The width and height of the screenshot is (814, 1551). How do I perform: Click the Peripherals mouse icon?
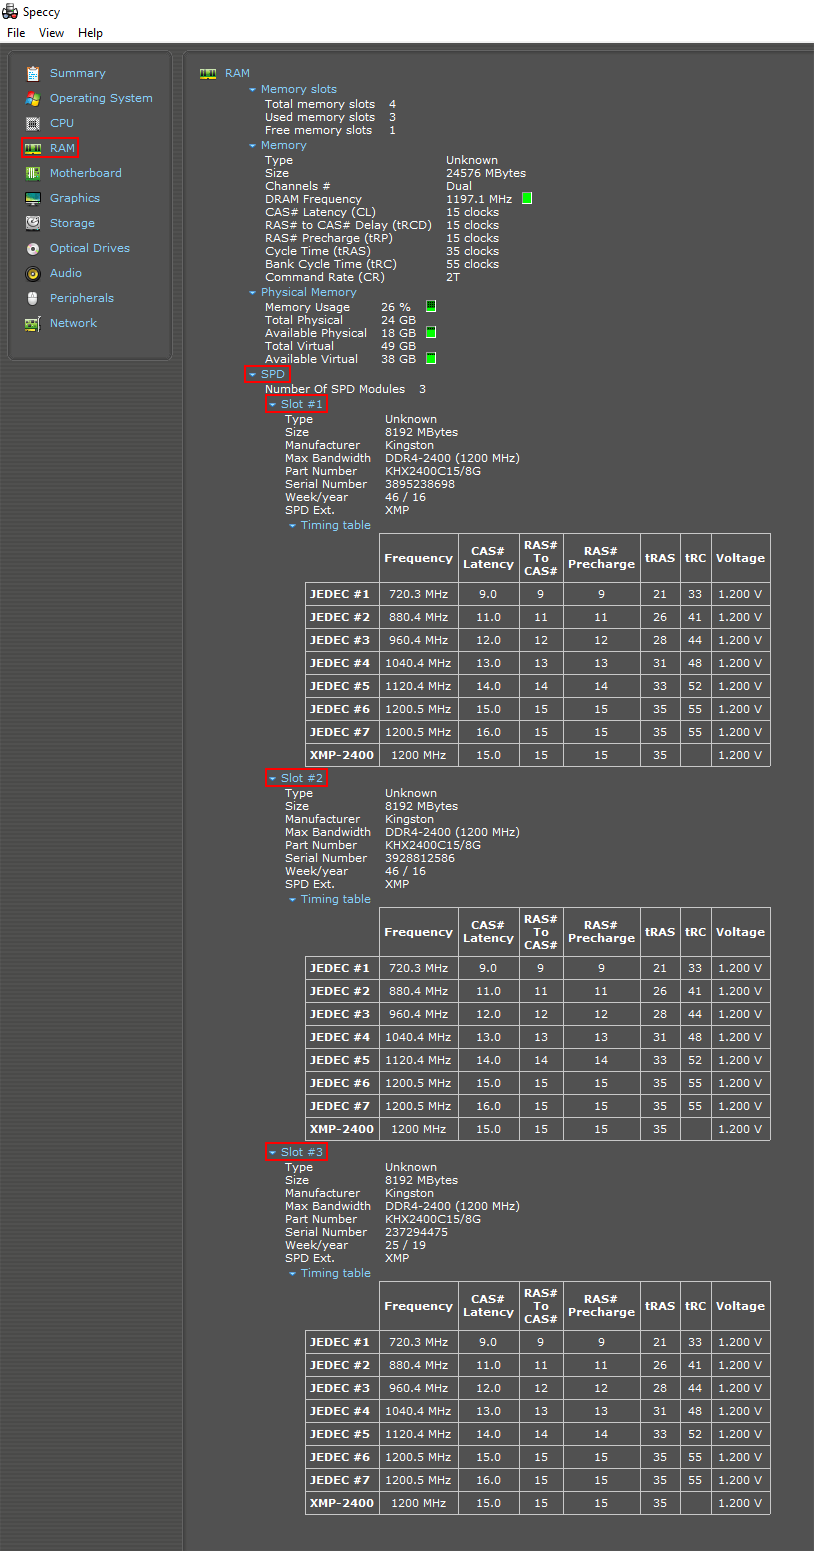coord(33,298)
